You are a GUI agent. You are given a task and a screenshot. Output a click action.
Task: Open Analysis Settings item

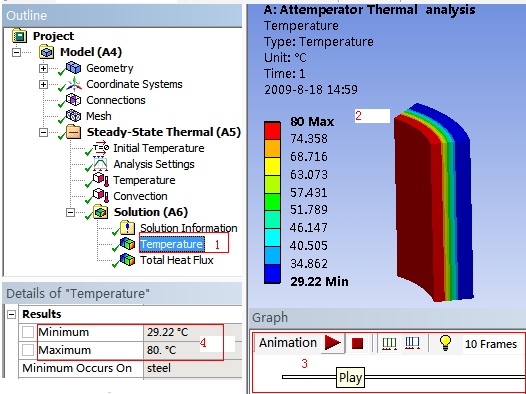click(154, 164)
